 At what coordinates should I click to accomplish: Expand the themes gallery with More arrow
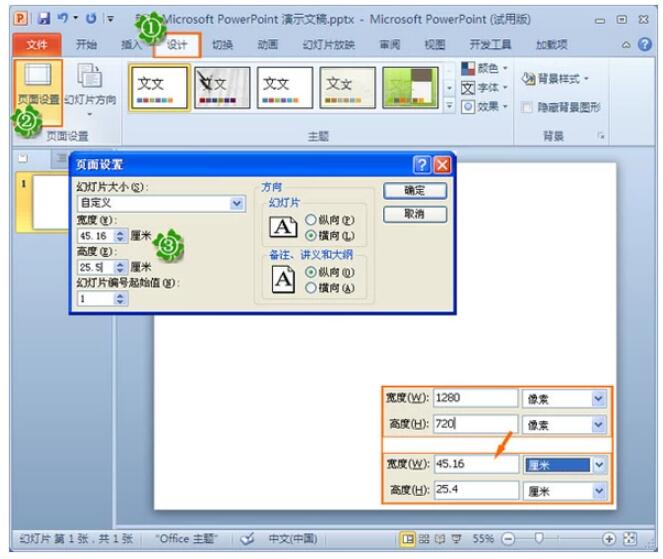point(449,105)
